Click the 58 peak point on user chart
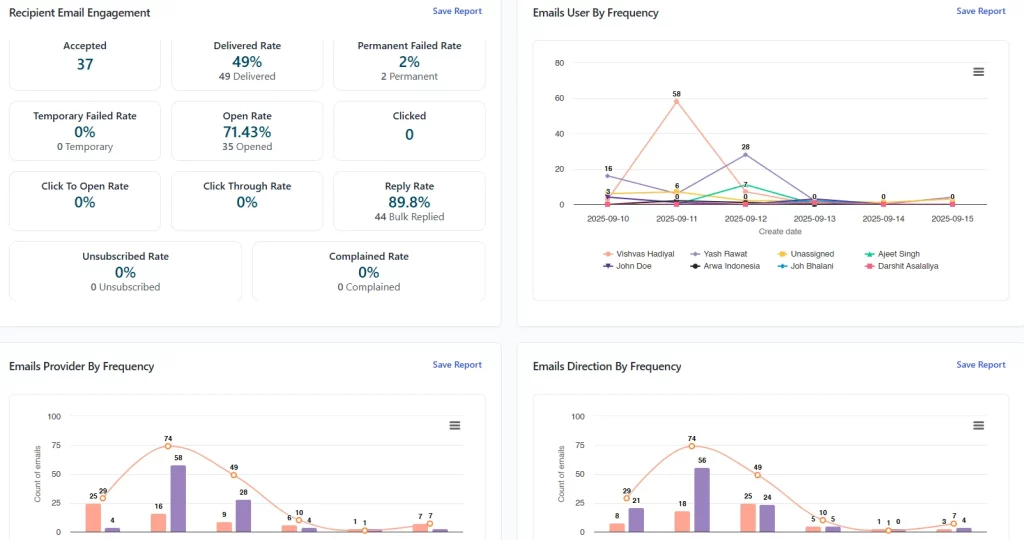1024x540 pixels. (x=677, y=102)
